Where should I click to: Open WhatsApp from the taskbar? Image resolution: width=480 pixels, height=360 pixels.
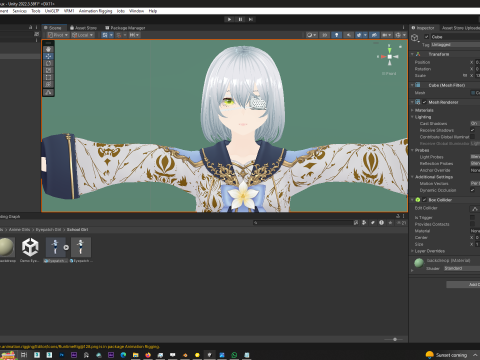[234, 355]
